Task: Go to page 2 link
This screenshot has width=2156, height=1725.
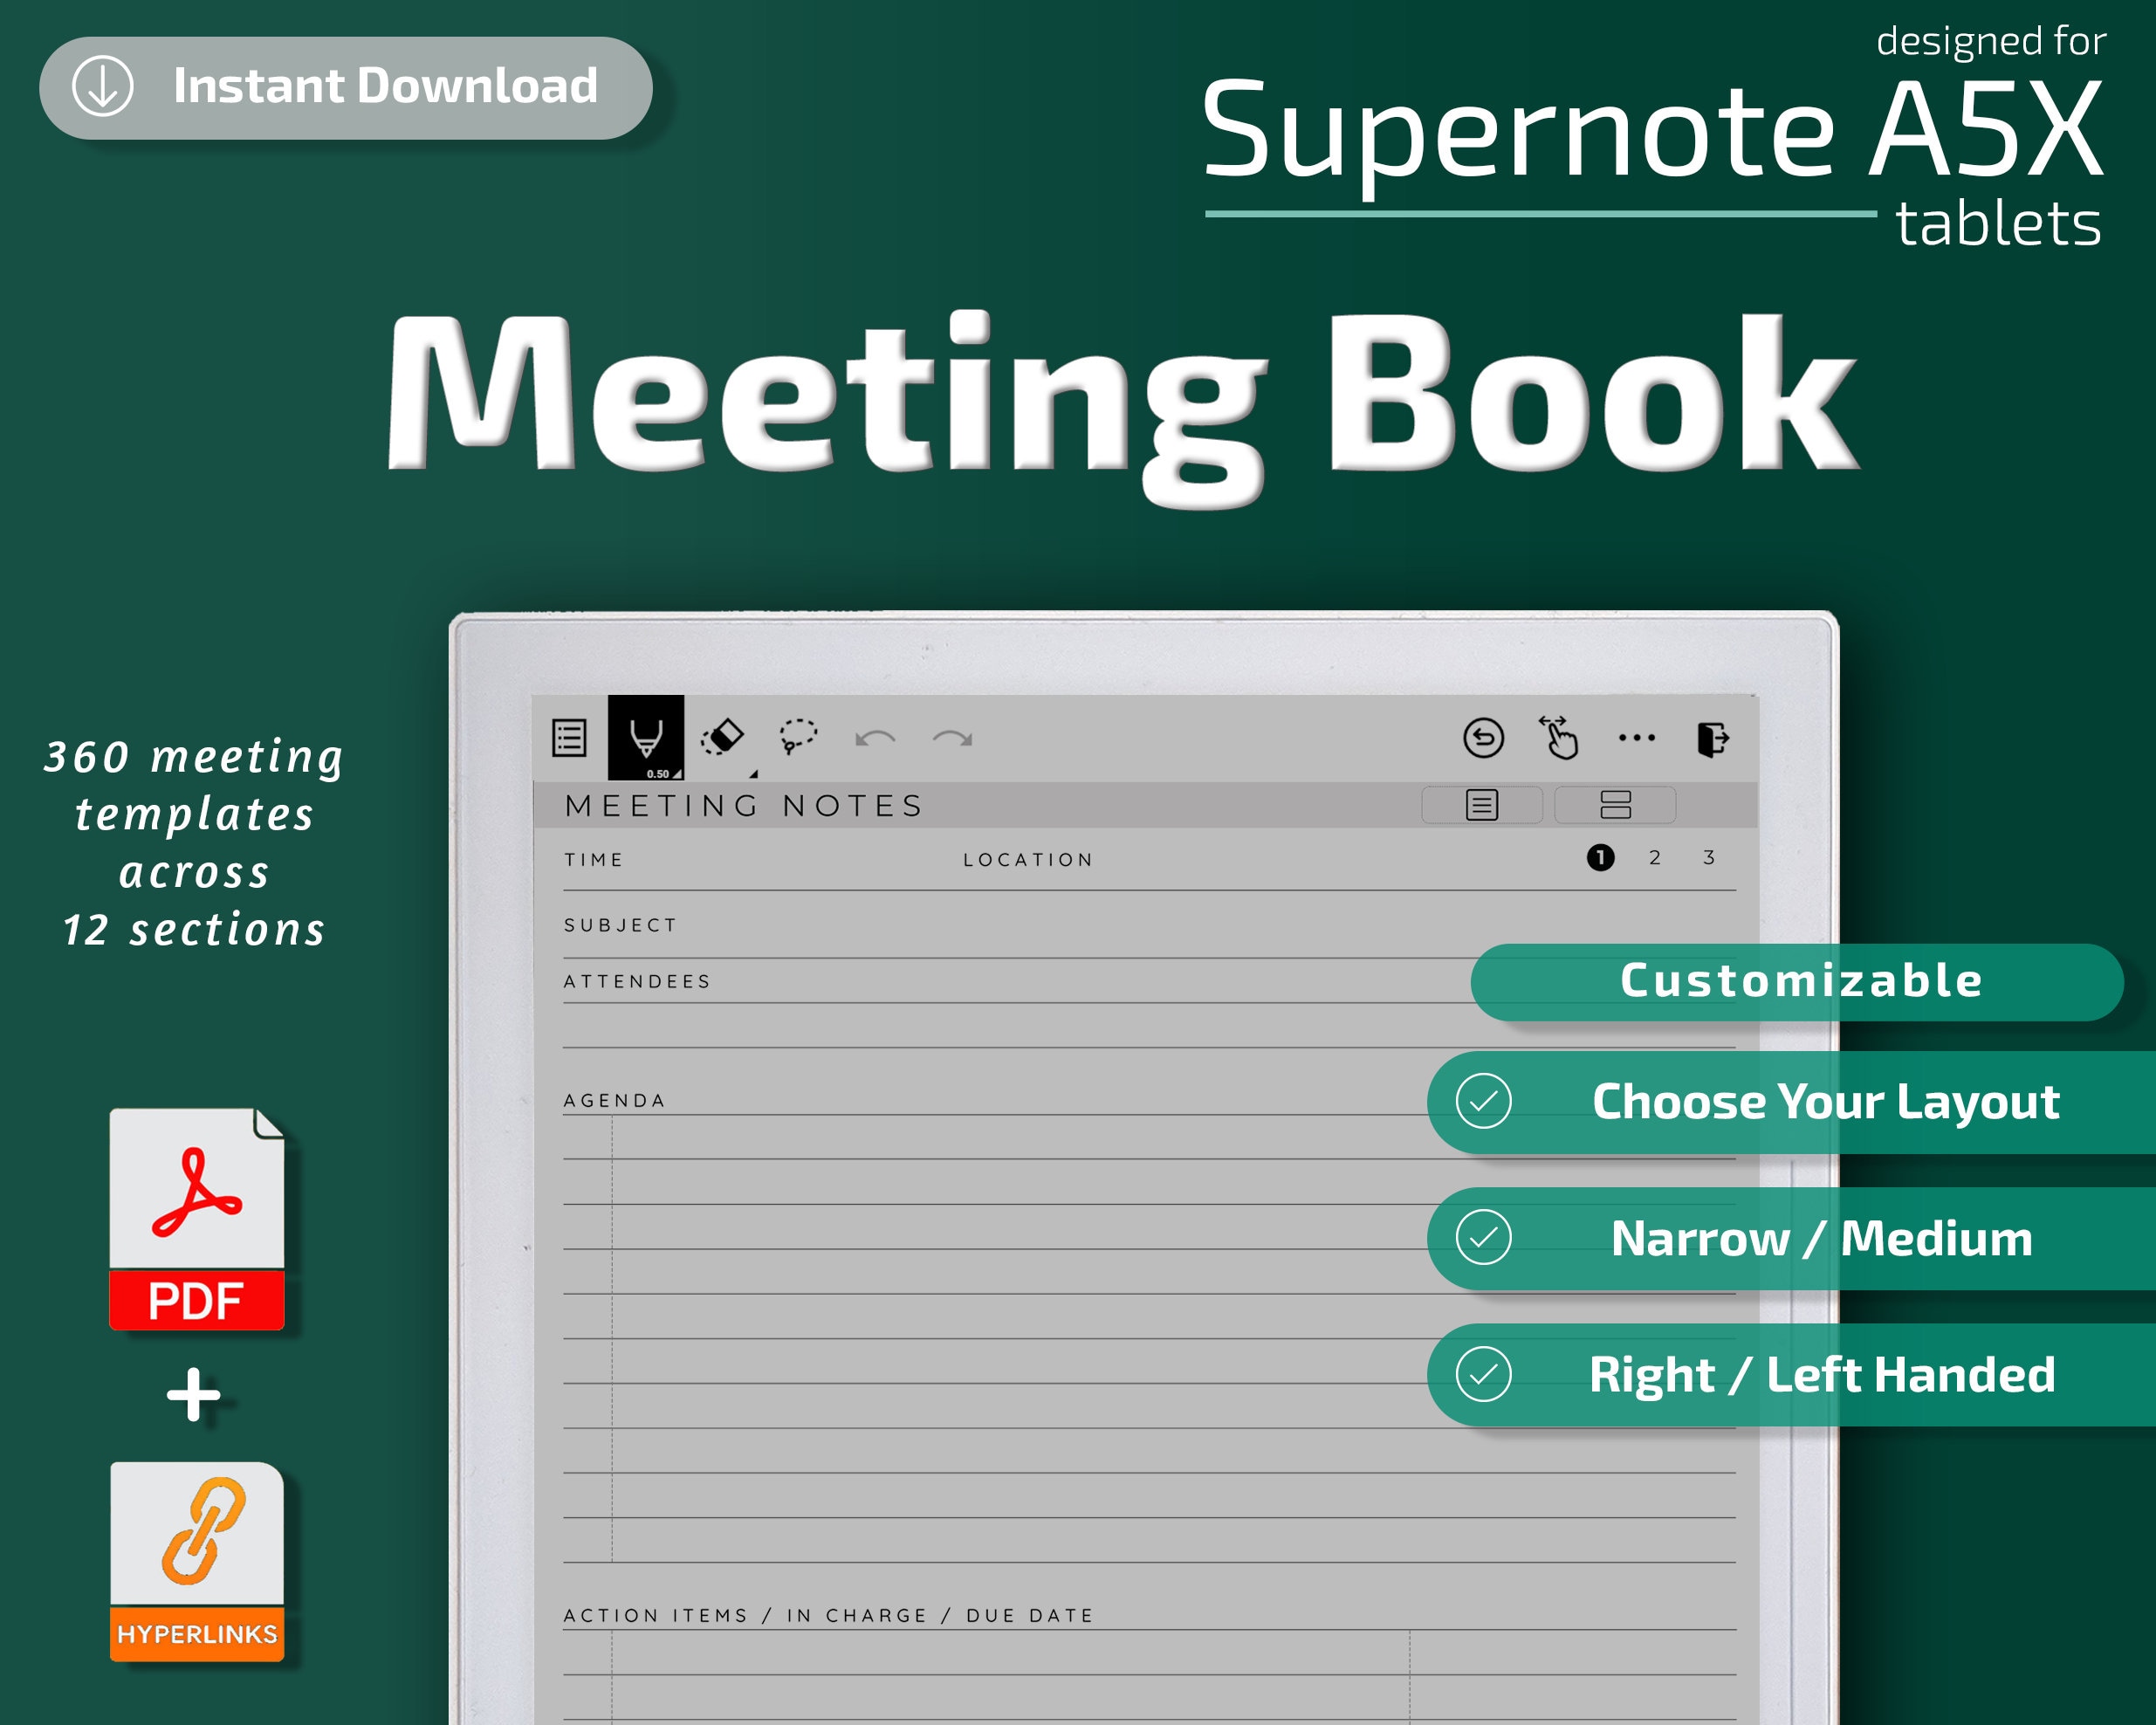Action: [x=1655, y=858]
